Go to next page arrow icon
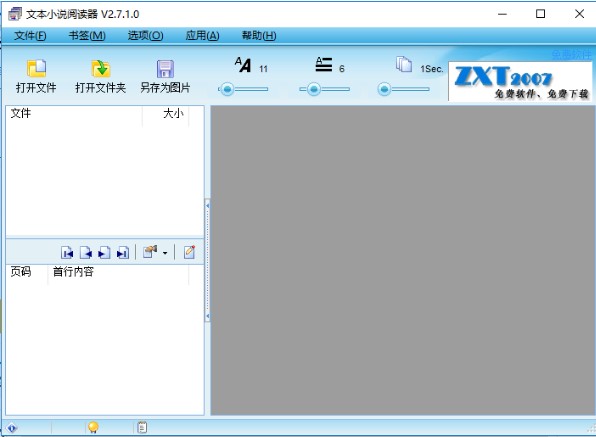This screenshot has width=596, height=437. click(x=104, y=252)
